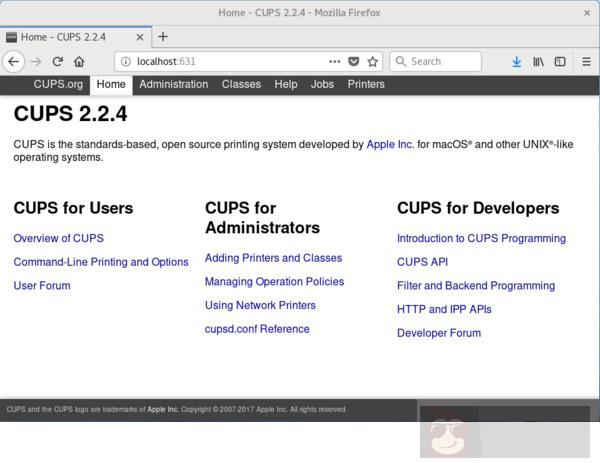This screenshot has height=463, width=600.
Task: Open Adding Printers and Classes link
Action: click(x=273, y=258)
